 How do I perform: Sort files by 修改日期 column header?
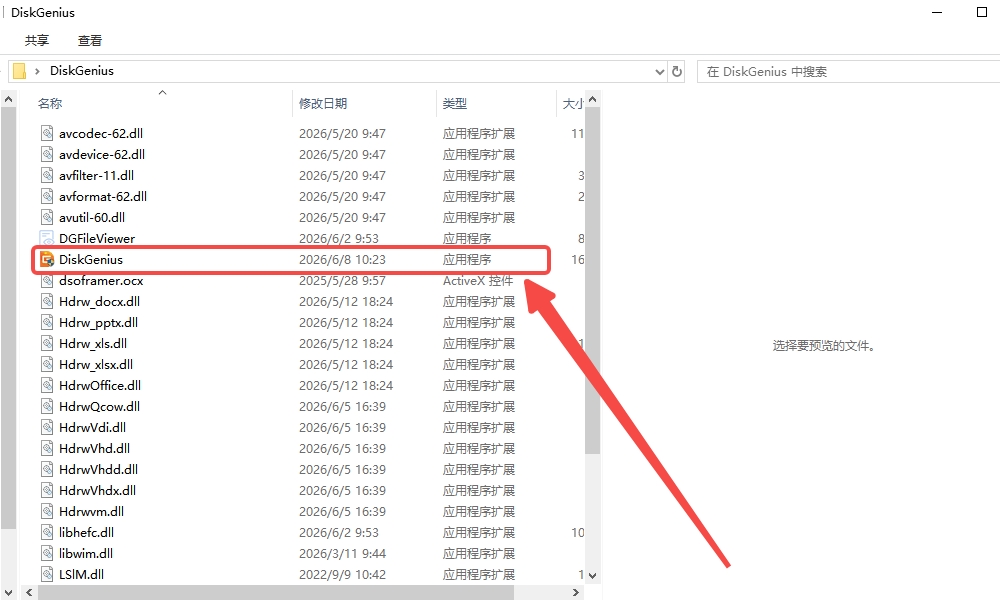tap(323, 103)
